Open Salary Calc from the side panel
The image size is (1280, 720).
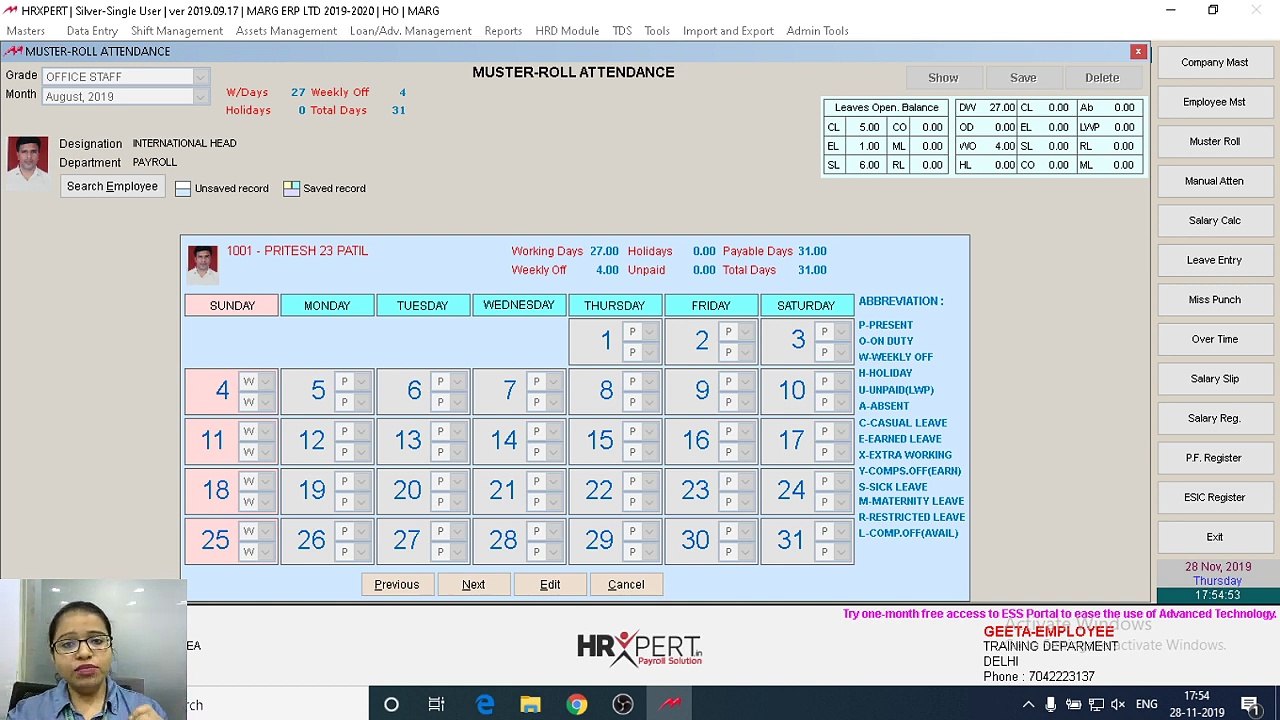tap(1214, 221)
